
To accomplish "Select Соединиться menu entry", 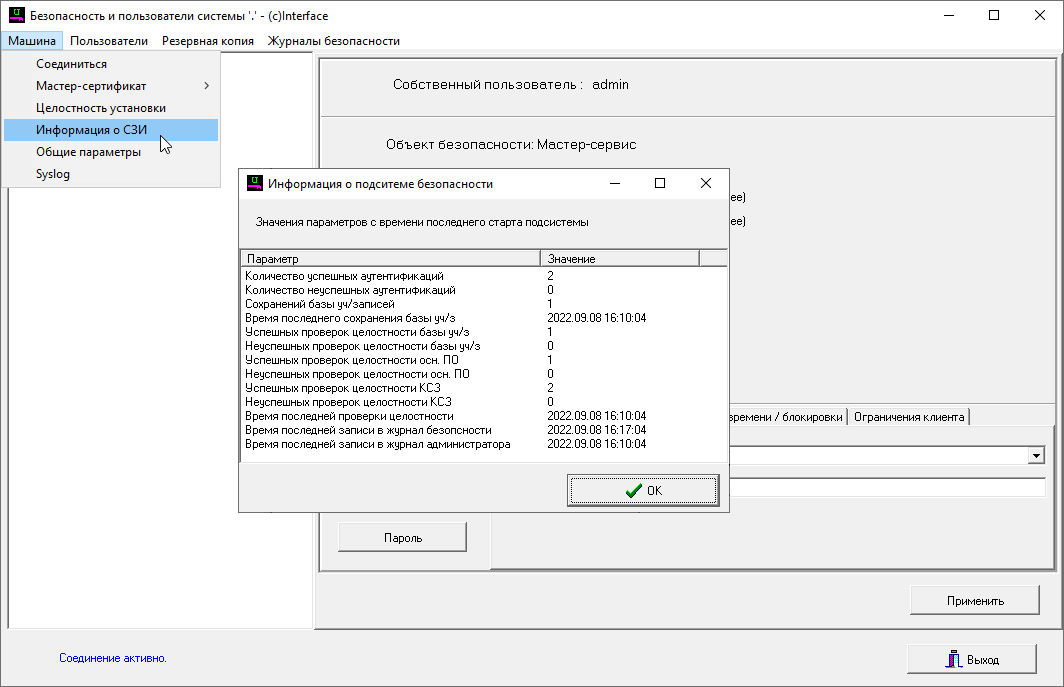I will (x=71, y=64).
